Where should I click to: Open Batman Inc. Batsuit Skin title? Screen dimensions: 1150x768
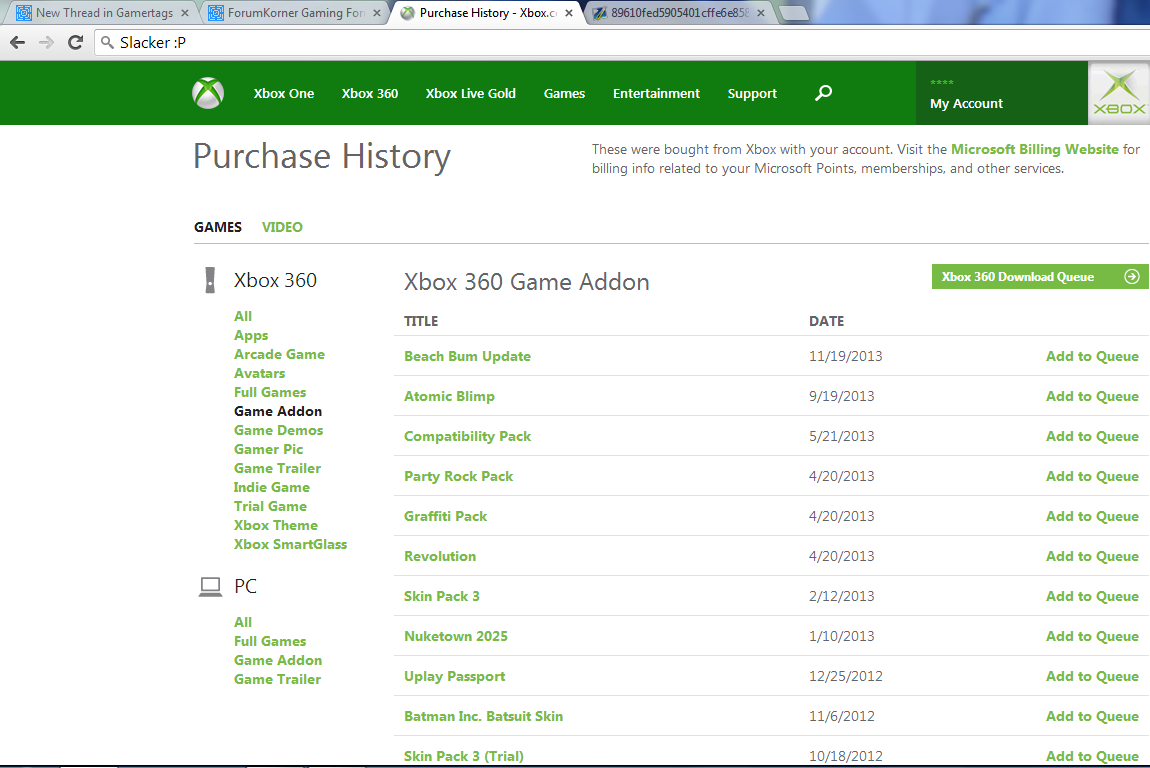tap(483, 716)
